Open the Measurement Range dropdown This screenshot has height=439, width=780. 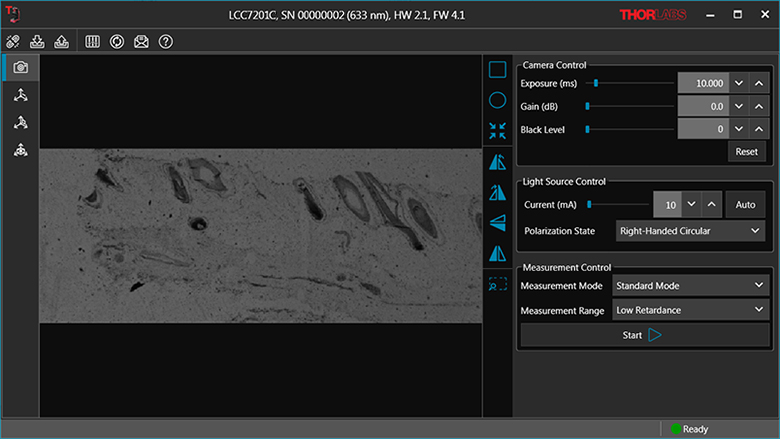[691, 310]
